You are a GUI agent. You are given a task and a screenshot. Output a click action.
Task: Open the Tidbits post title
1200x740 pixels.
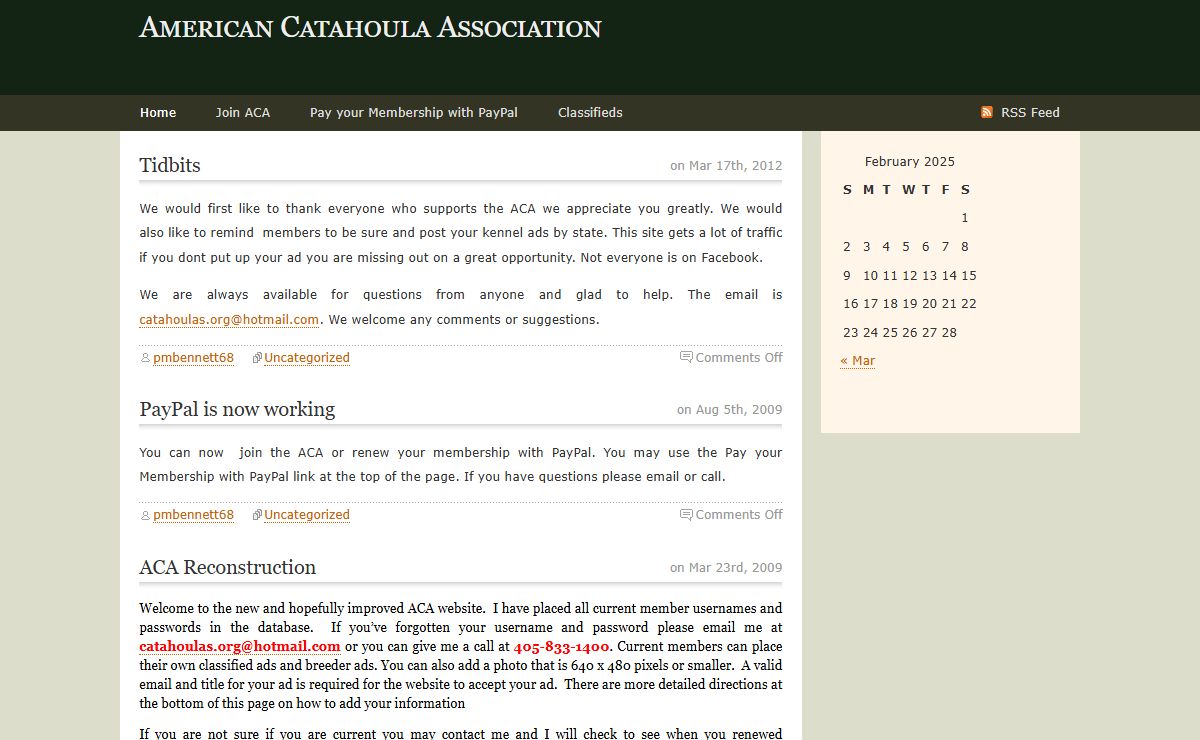click(170, 165)
